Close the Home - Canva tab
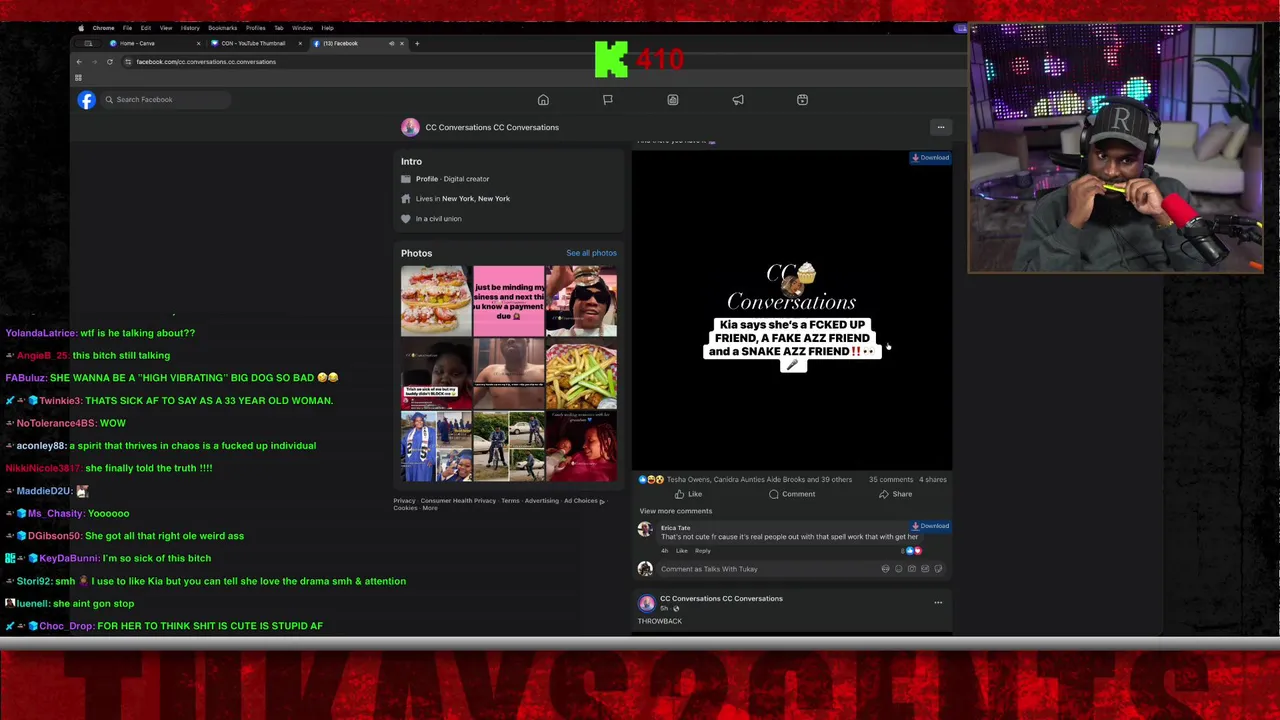1280x720 pixels. click(x=198, y=43)
